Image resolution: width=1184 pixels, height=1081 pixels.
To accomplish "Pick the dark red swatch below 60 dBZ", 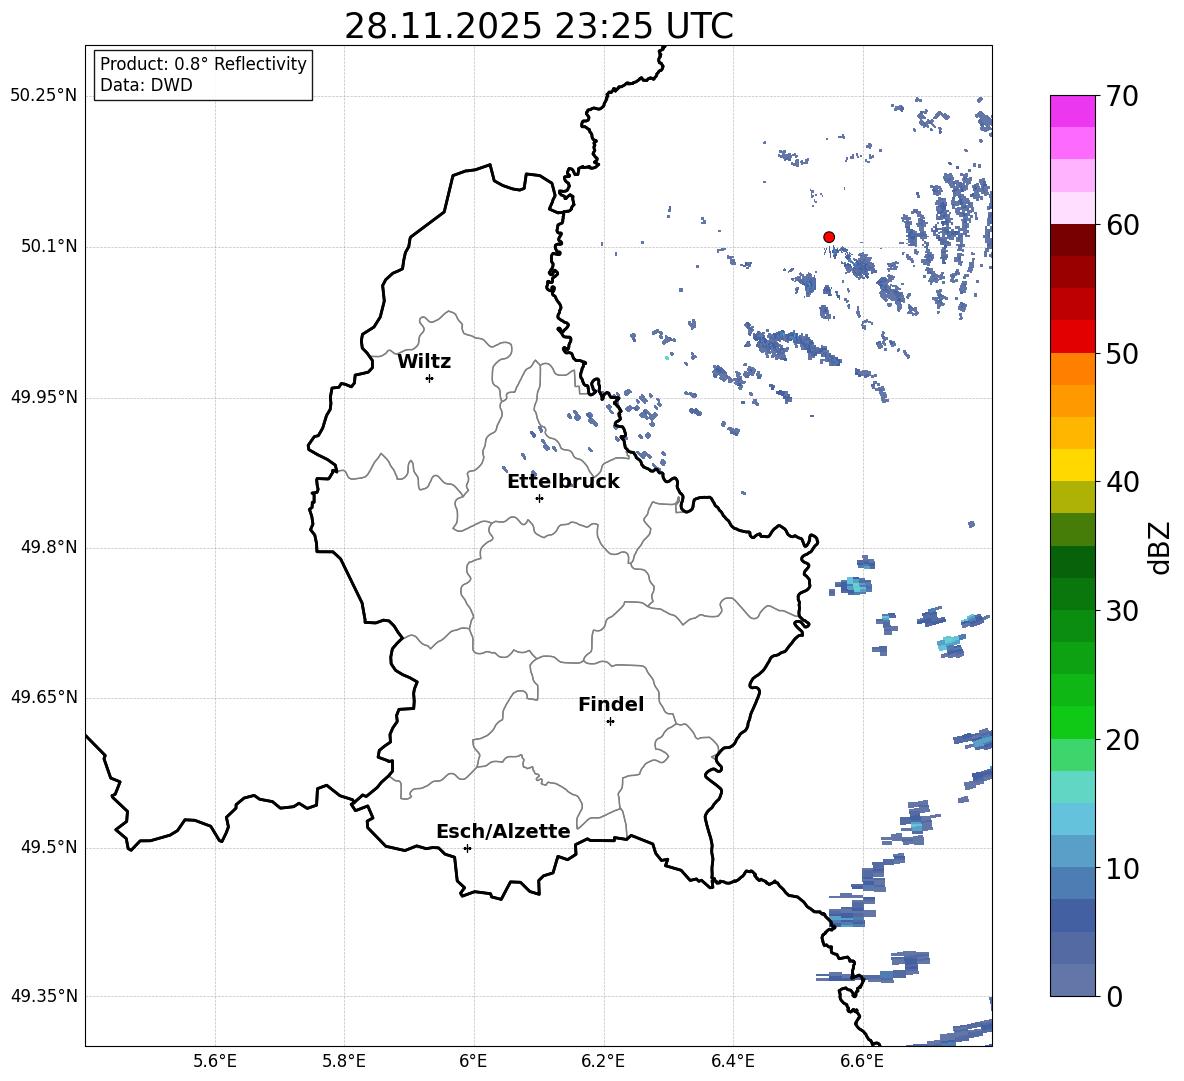I will [x=1072, y=240].
